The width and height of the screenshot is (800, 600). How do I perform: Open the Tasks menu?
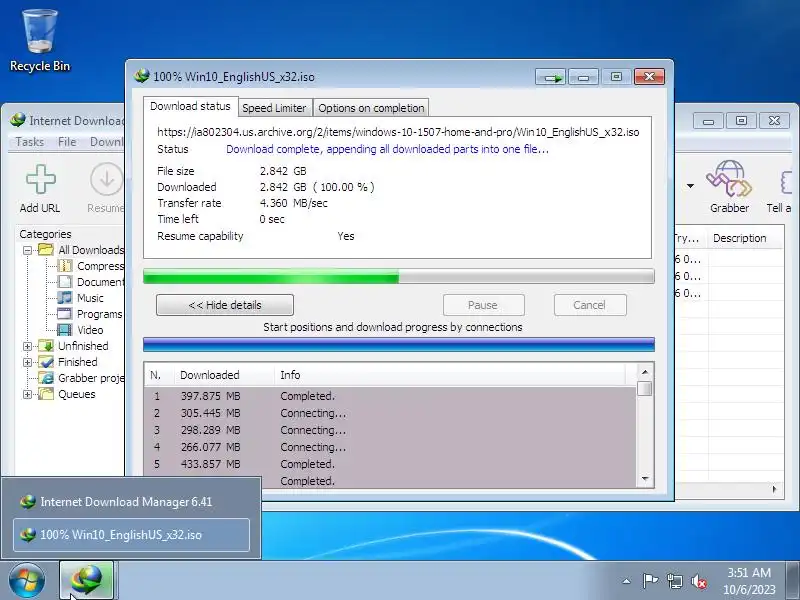(x=30, y=142)
